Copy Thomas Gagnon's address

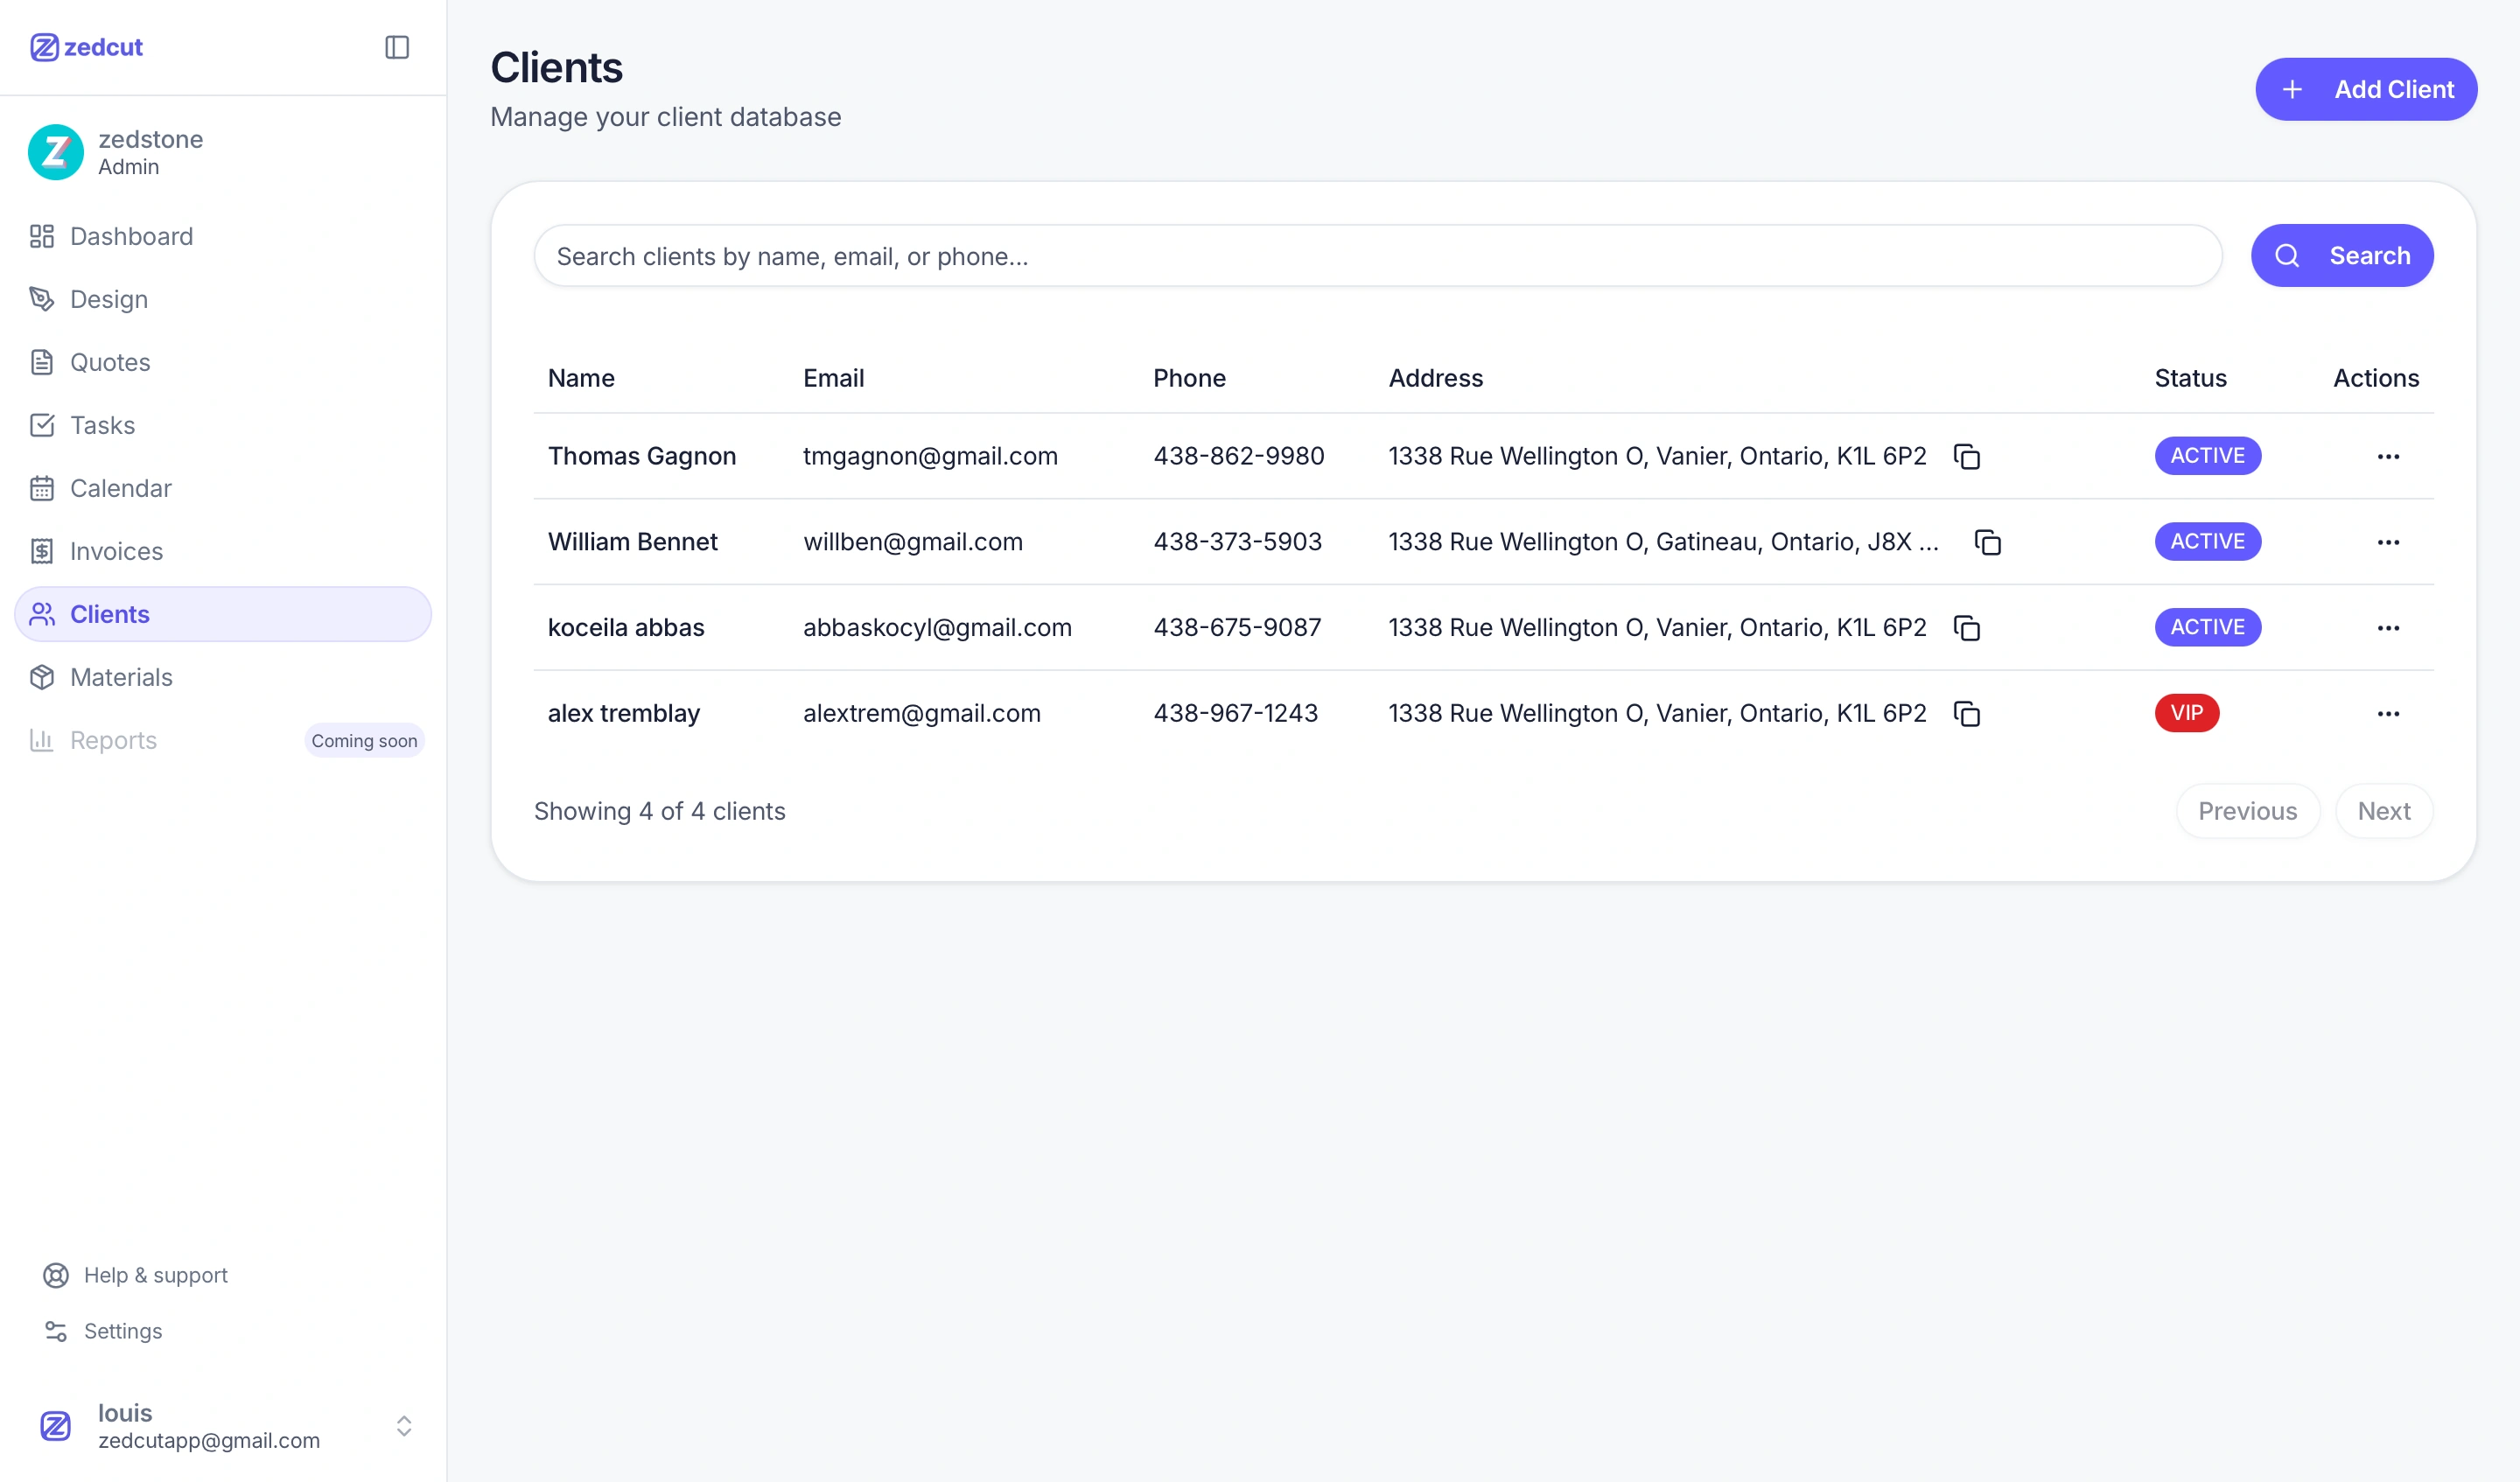click(x=1967, y=457)
